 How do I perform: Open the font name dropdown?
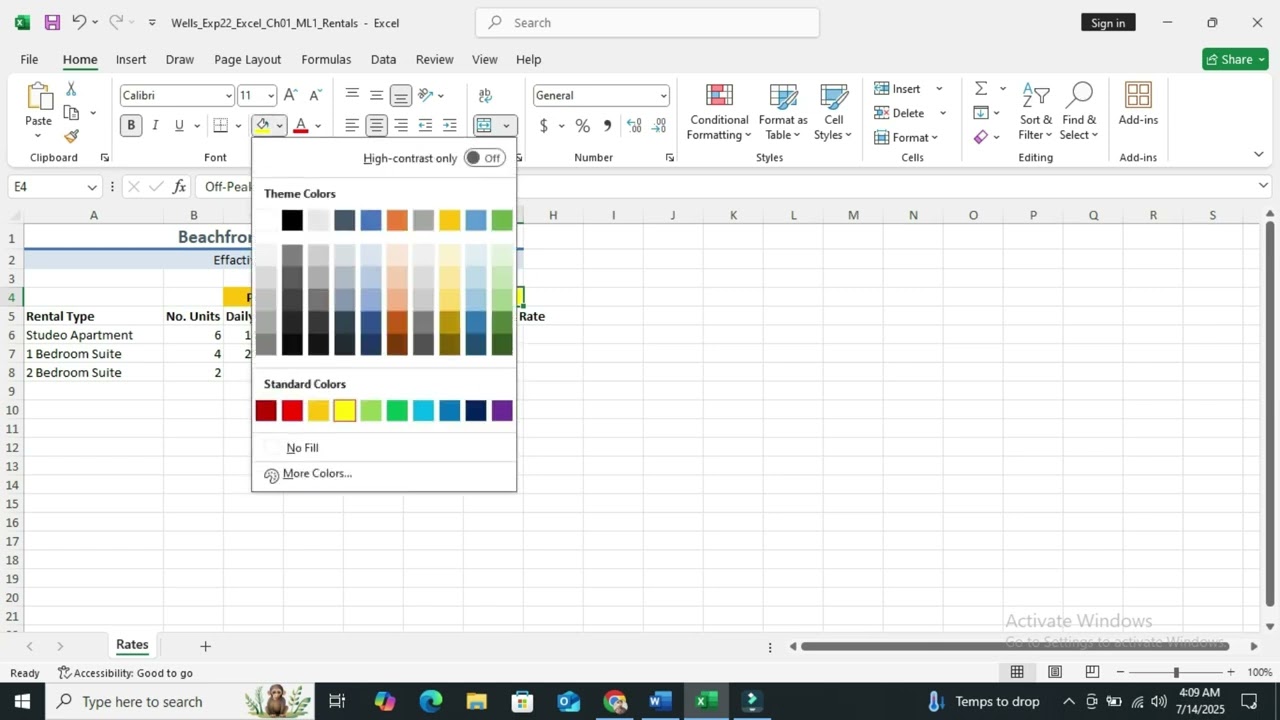(228, 96)
